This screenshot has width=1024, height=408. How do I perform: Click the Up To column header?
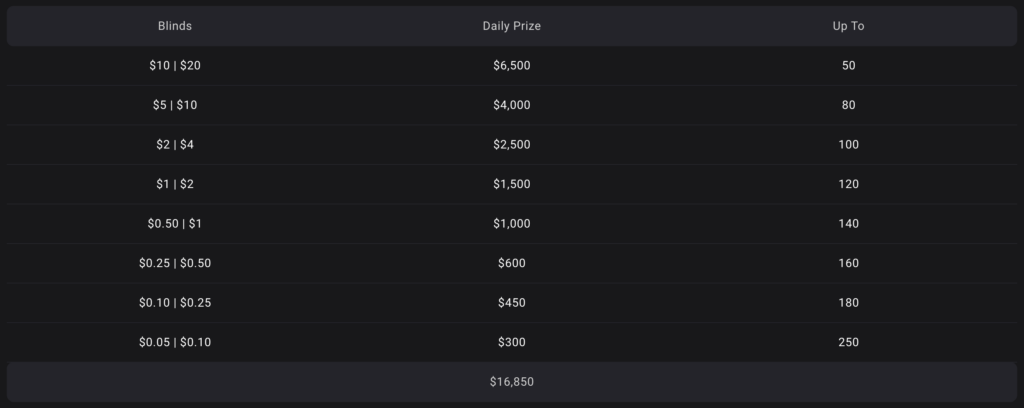[x=848, y=26]
